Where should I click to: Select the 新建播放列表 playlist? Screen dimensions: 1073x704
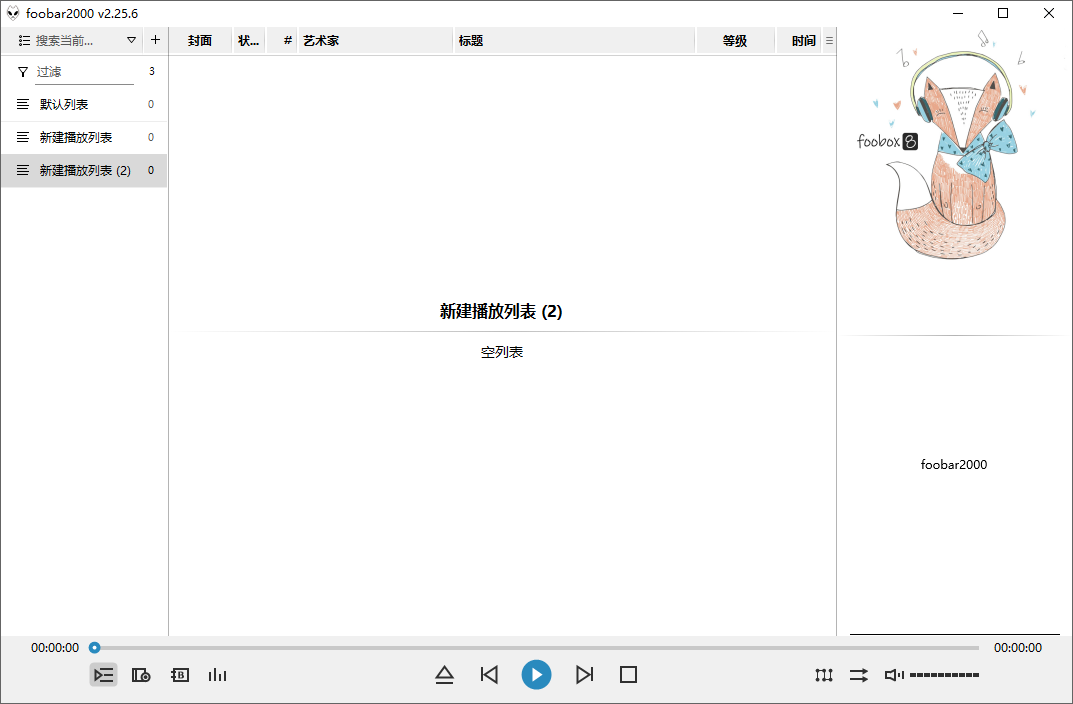75,137
